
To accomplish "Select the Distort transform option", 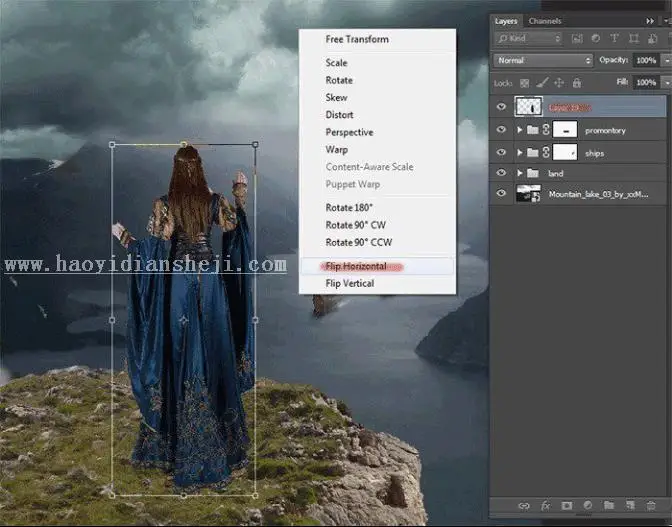I will point(339,115).
